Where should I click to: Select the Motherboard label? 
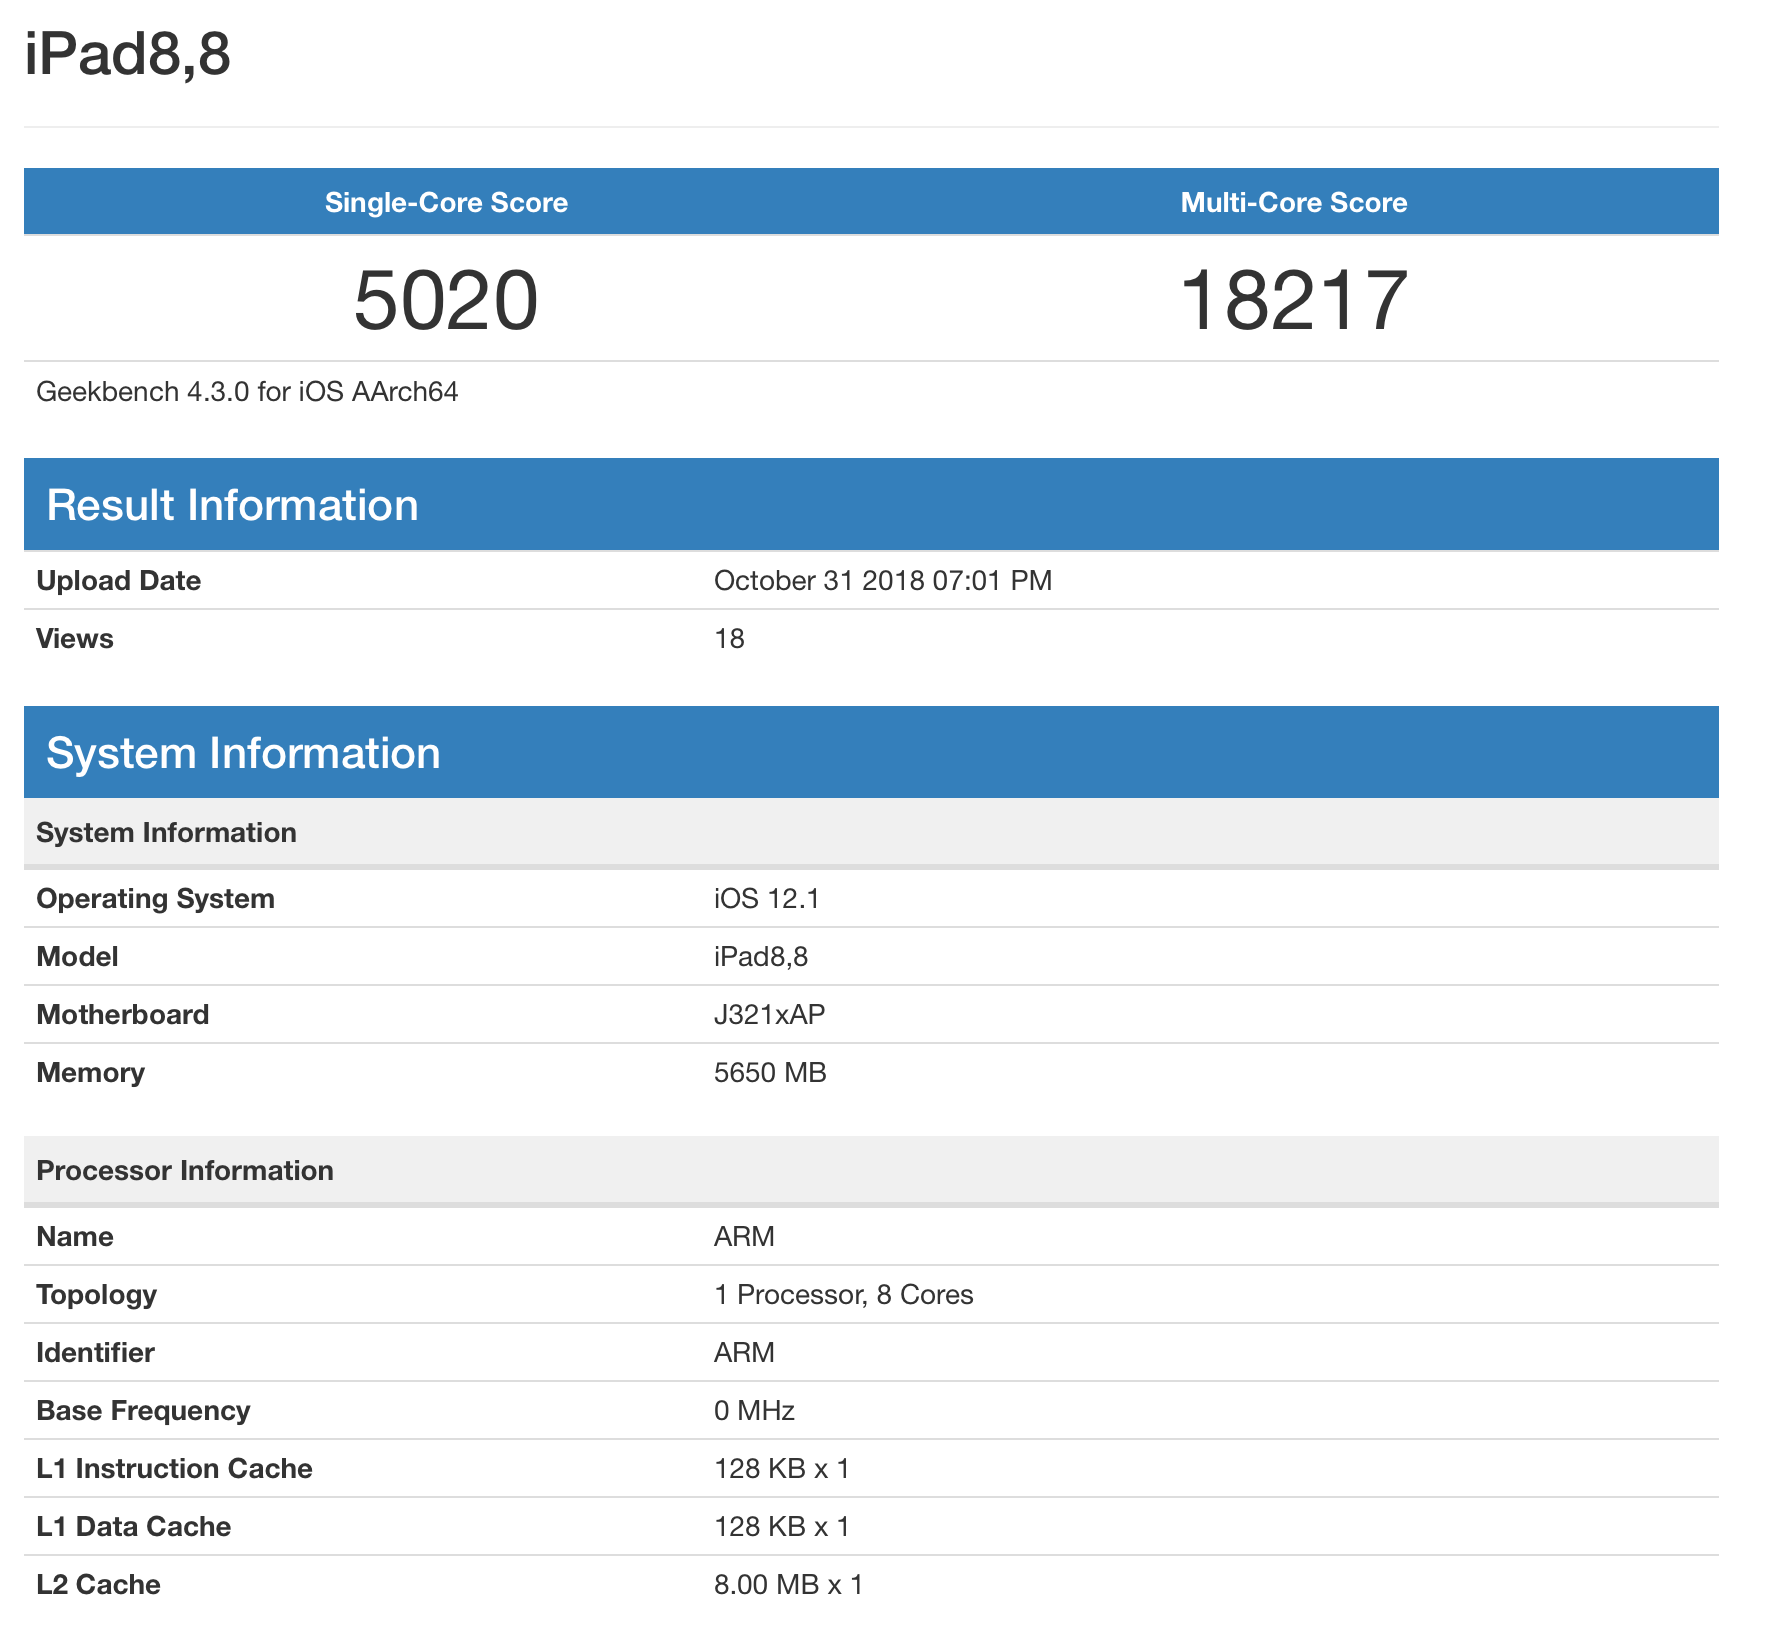122,1015
